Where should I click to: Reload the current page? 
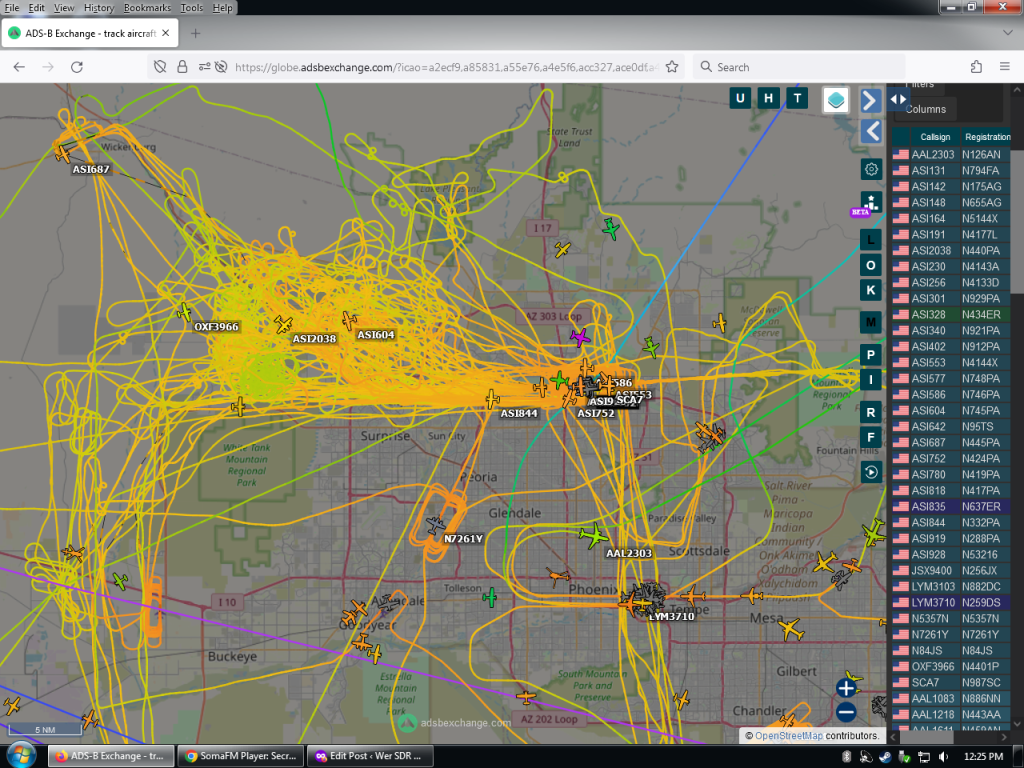pyautogui.click(x=76, y=67)
